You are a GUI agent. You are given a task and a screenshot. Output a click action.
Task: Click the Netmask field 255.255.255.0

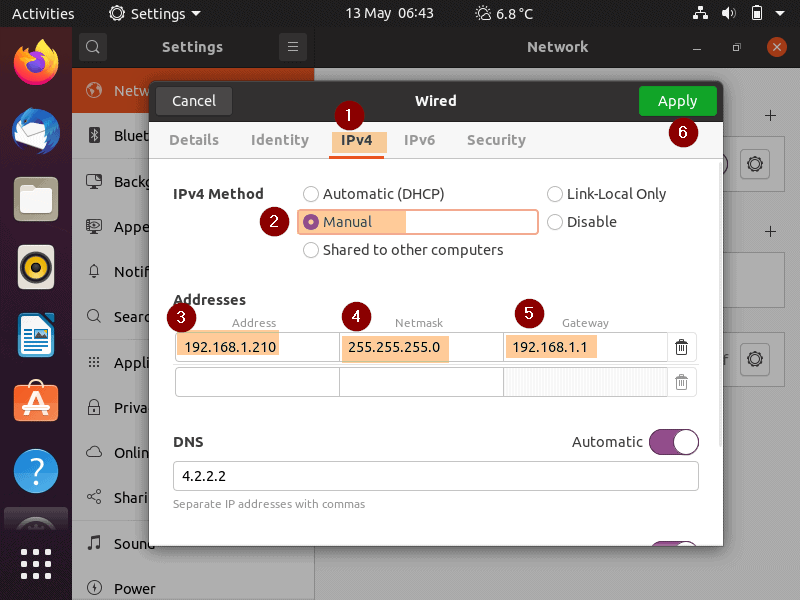click(x=421, y=347)
